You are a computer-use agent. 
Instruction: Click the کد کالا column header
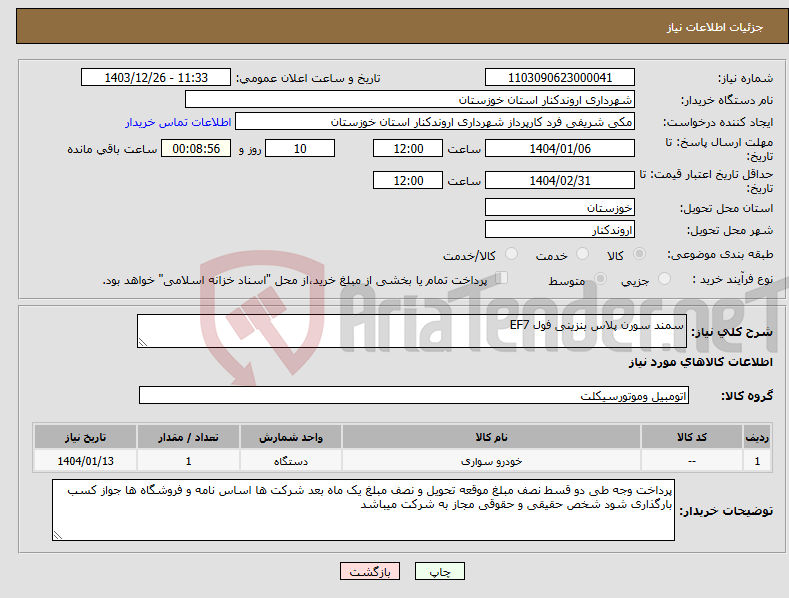[692, 437]
